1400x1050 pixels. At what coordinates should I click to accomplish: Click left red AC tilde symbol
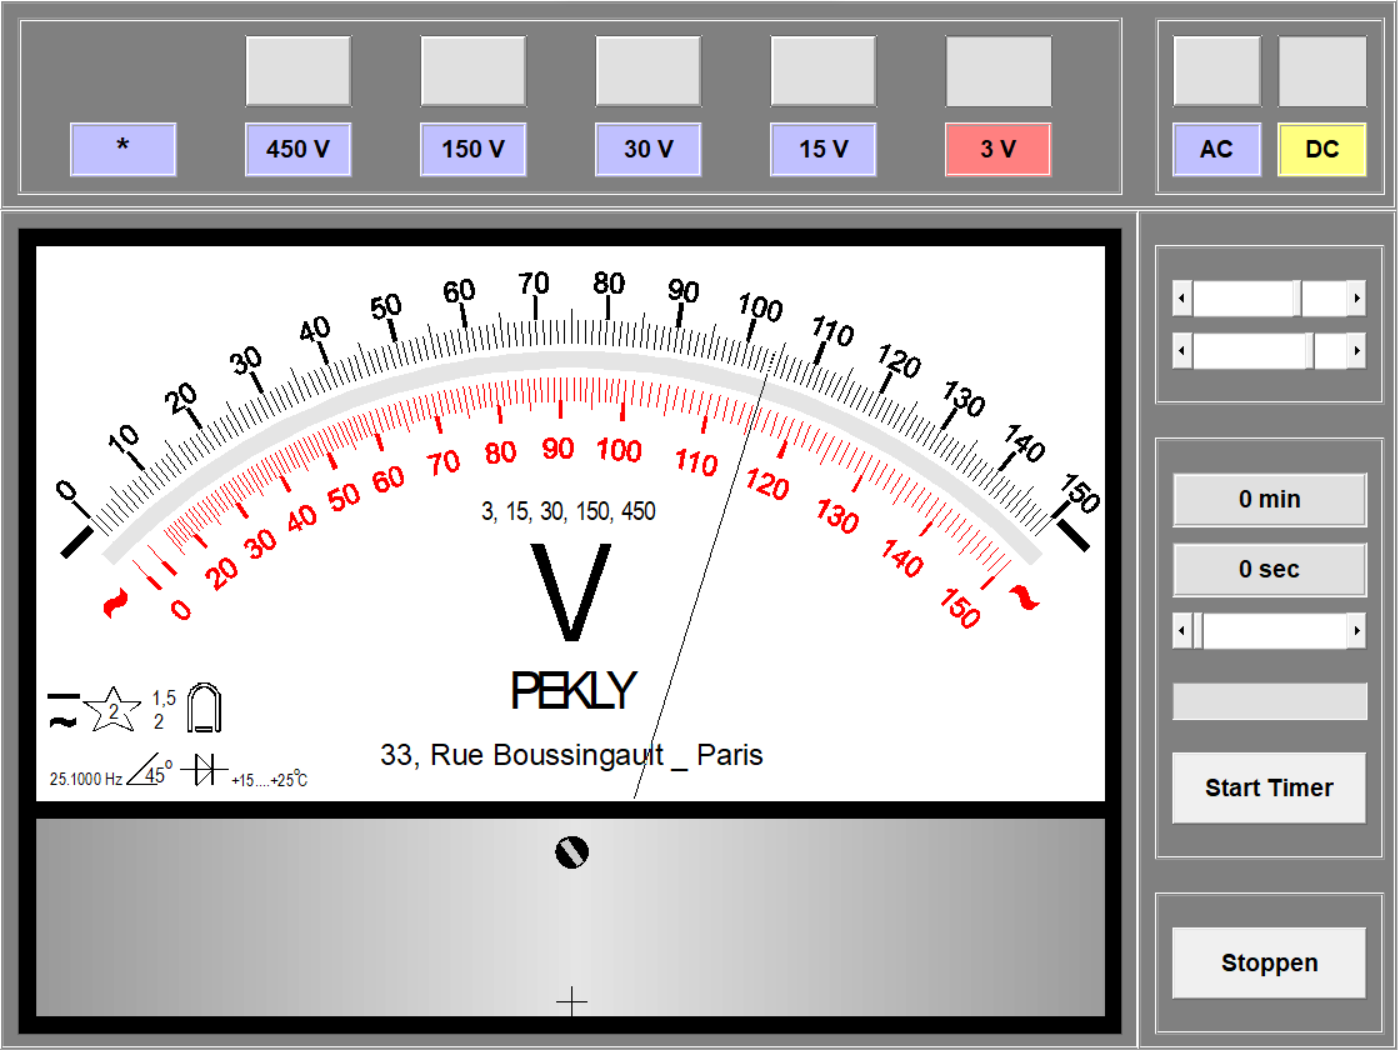pyautogui.click(x=116, y=604)
